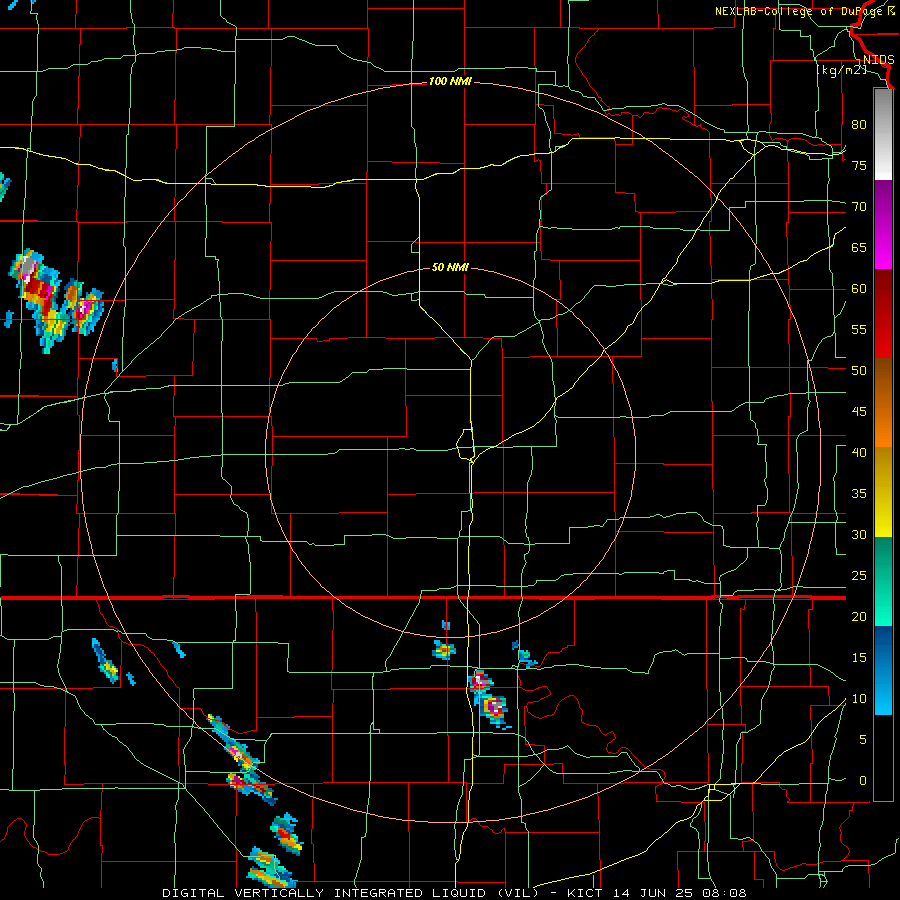Pick the blue segment of the color scale
Viewport: 900px width, 900px height.
pyautogui.click(x=883, y=670)
